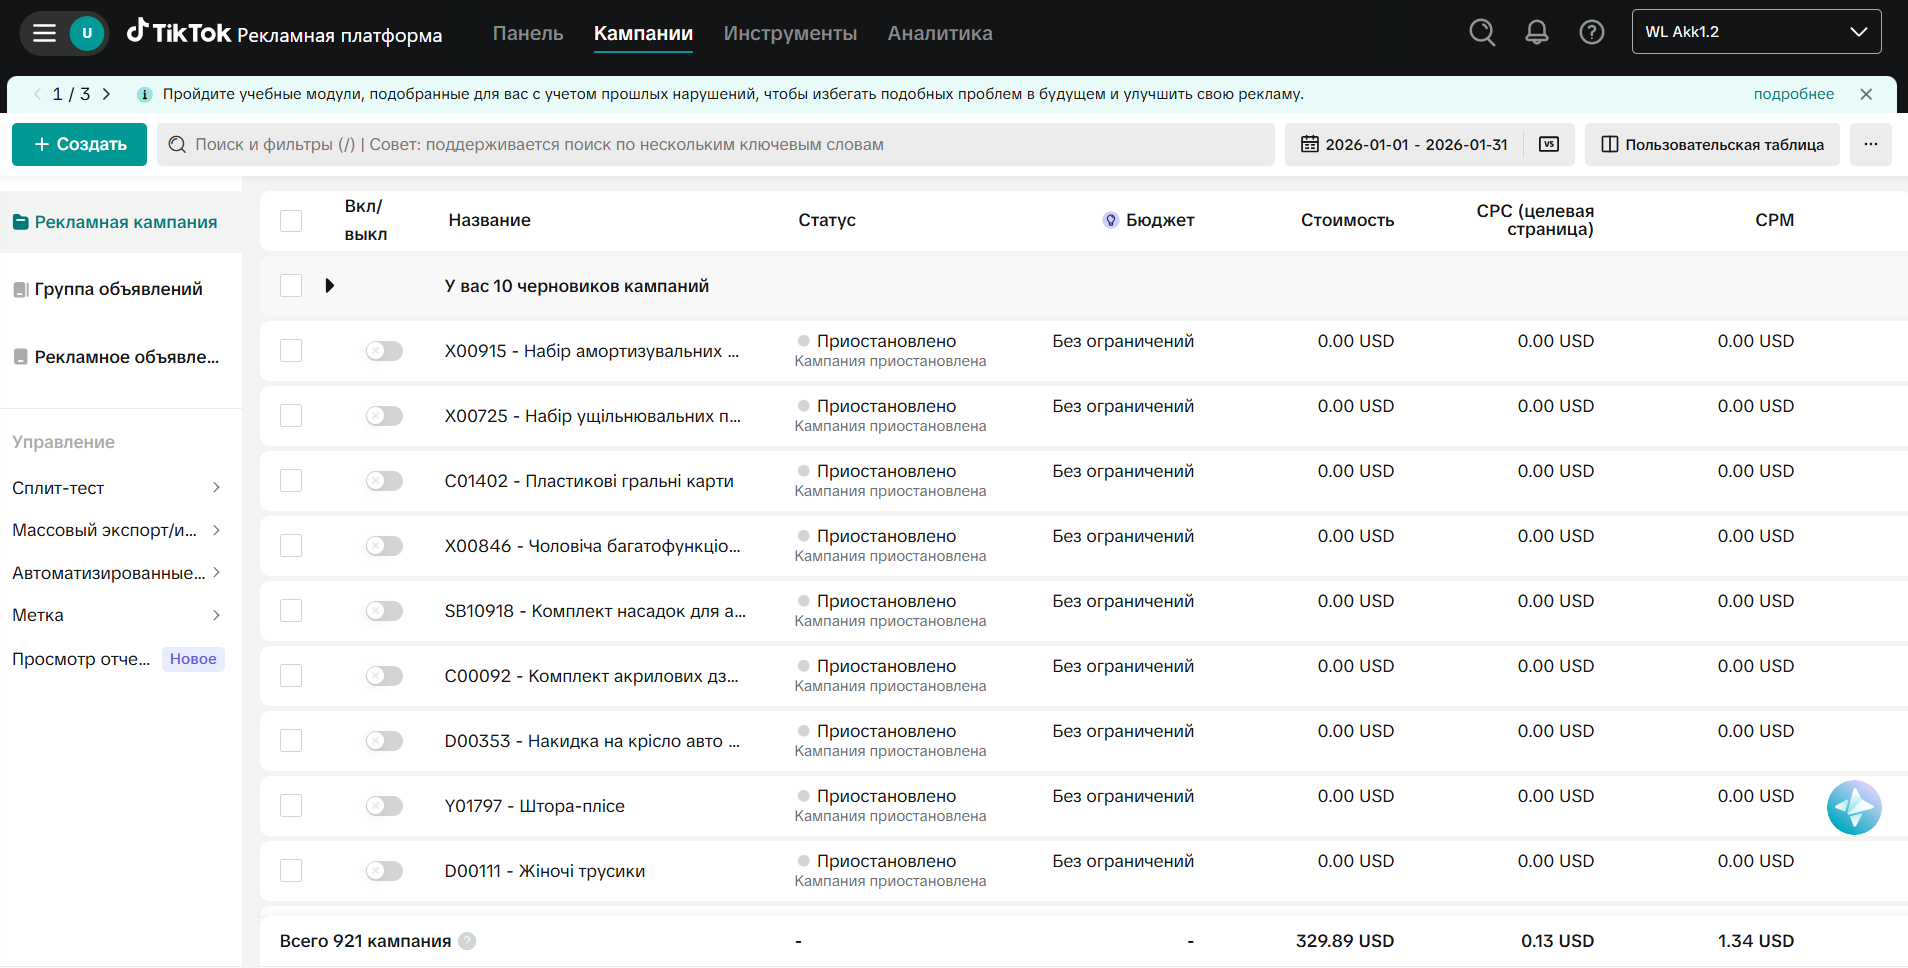The width and height of the screenshot is (1908, 968).
Task: Expand the campaign drafts row arrow
Action: 329,286
